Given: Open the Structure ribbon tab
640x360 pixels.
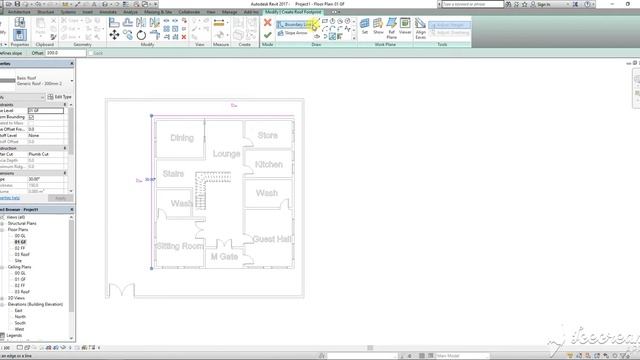Looking at the screenshot, I should pyautogui.click(x=46, y=12).
